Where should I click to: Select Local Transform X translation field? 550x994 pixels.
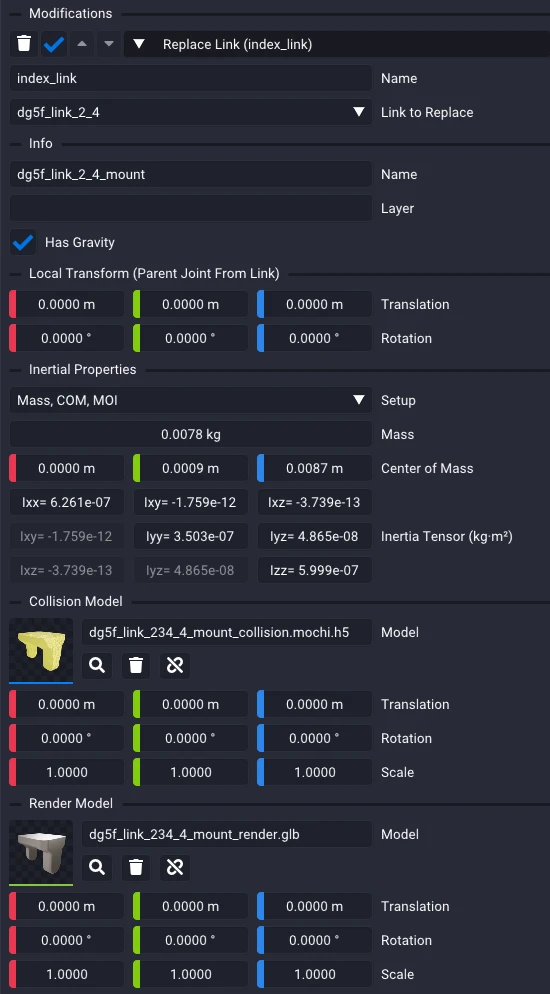coord(67,304)
